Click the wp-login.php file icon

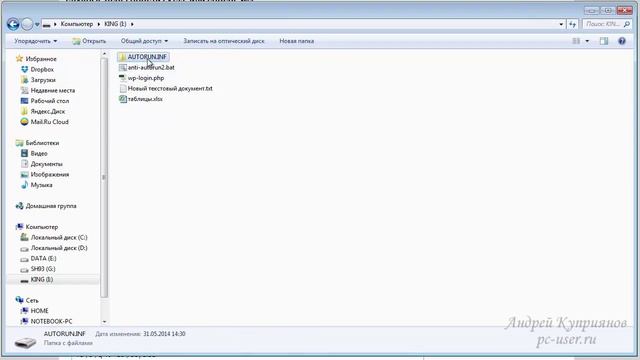122,78
